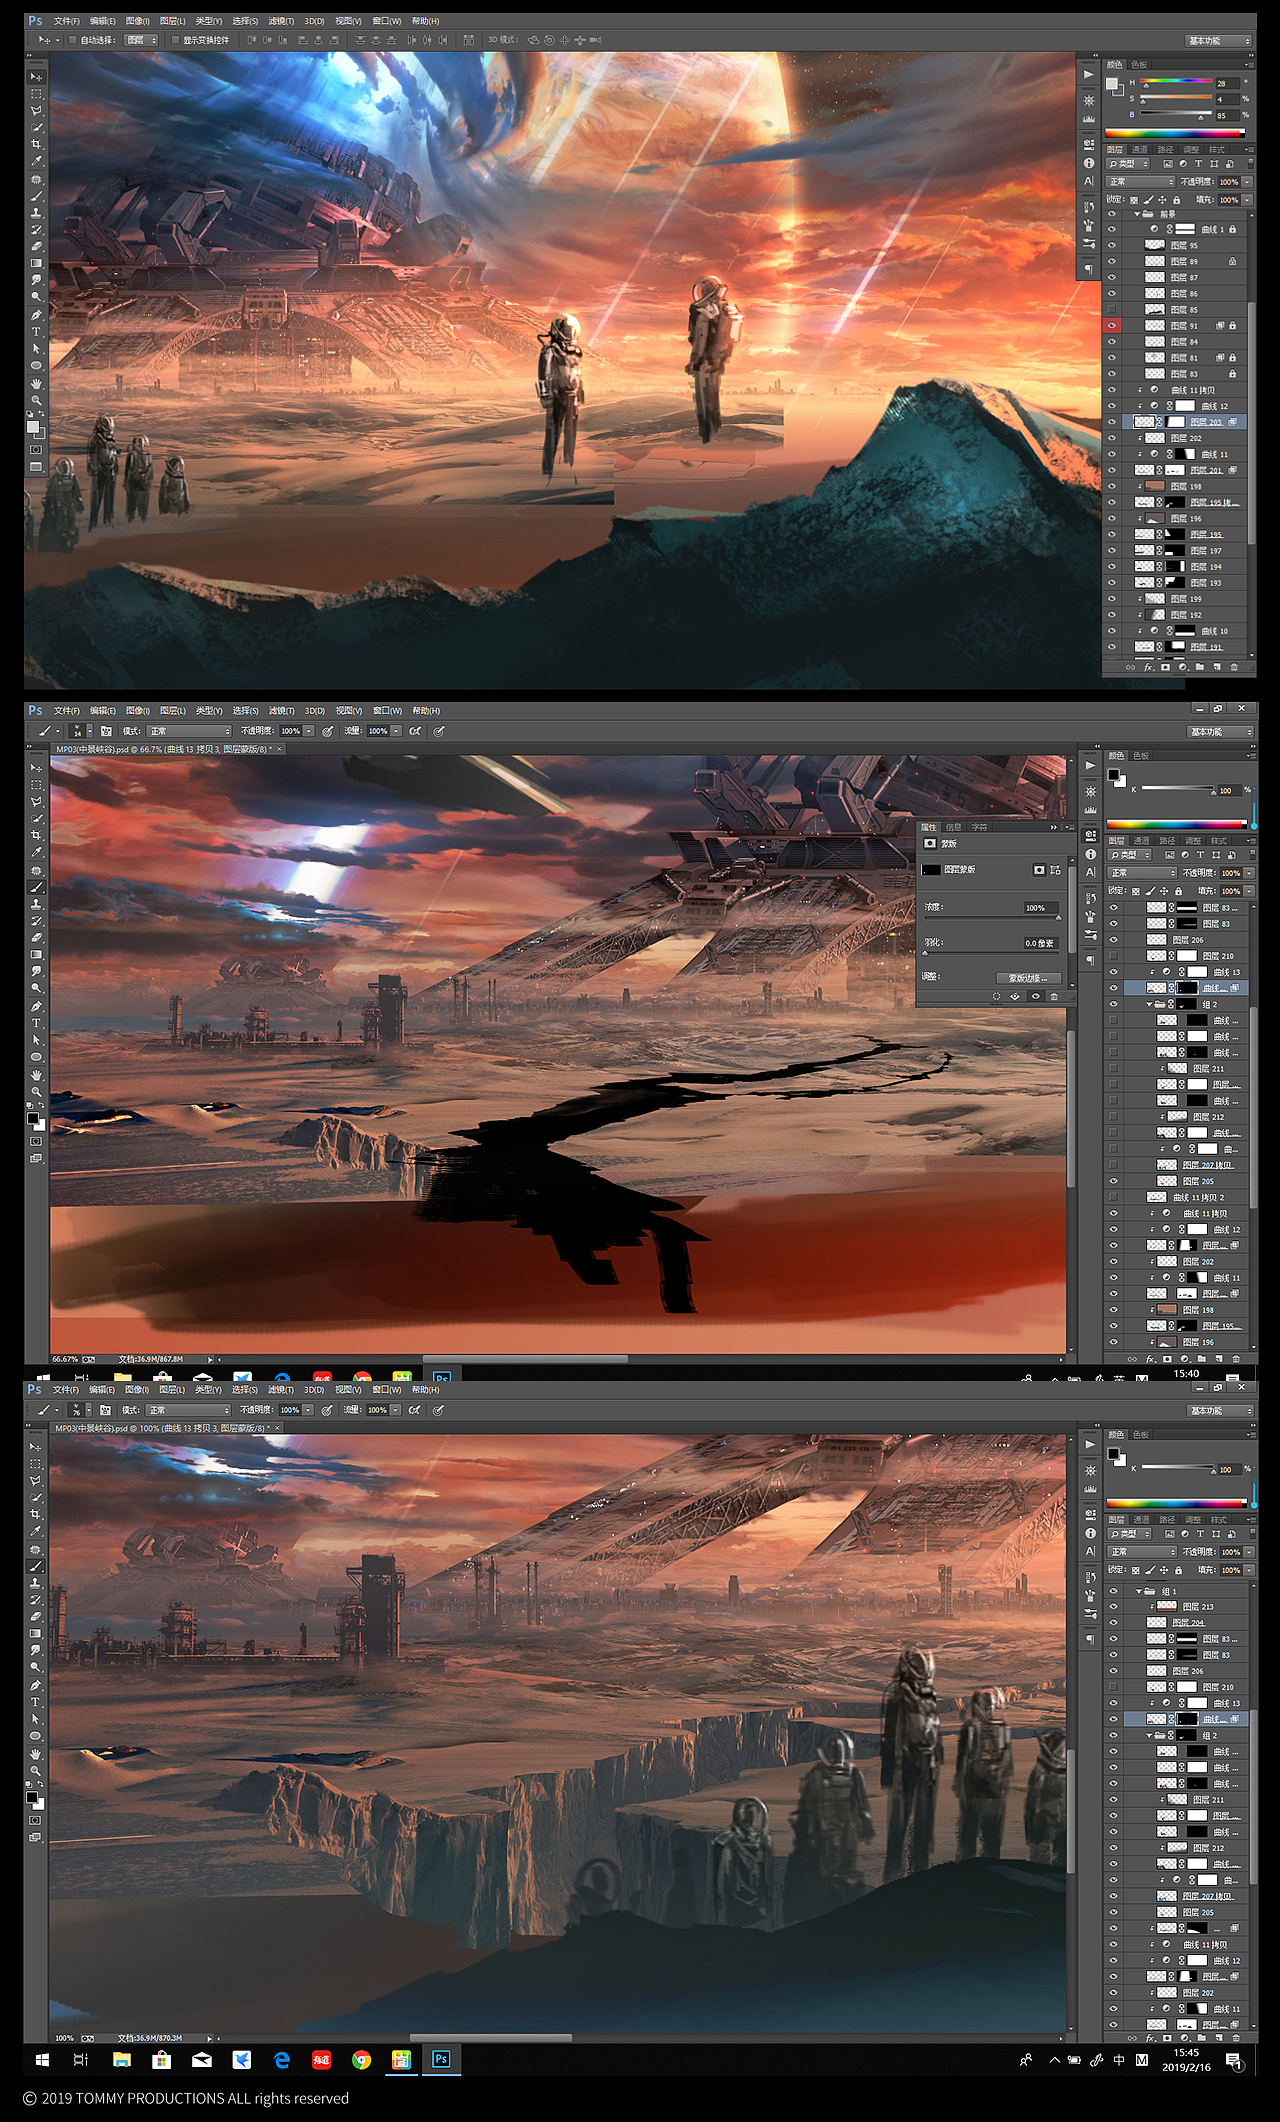Viewport: 1280px width, 2122px height.
Task: Click 羽化 value field in Properties panel
Action: [x=1039, y=943]
